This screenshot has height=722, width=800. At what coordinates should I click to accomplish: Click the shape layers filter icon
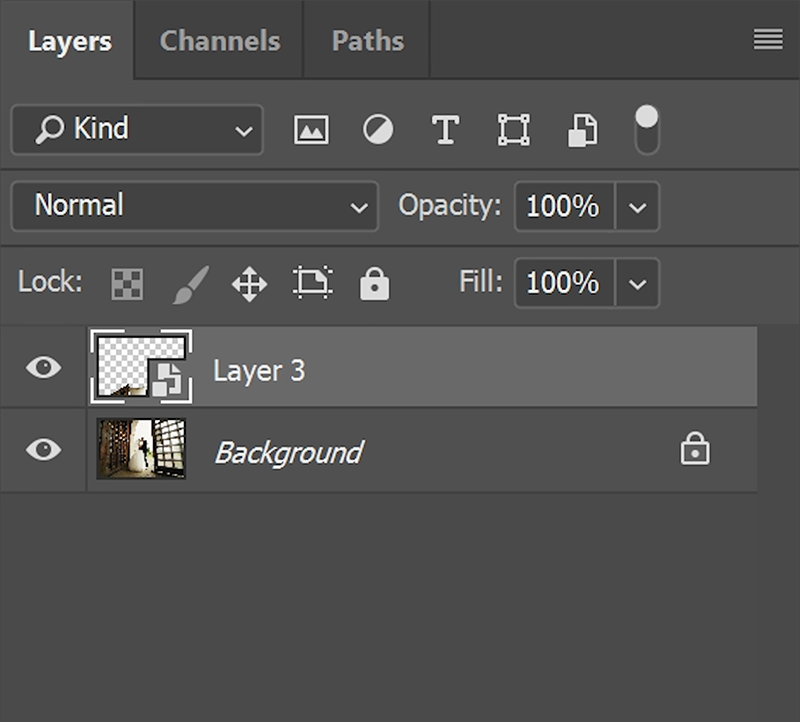pyautogui.click(x=512, y=129)
